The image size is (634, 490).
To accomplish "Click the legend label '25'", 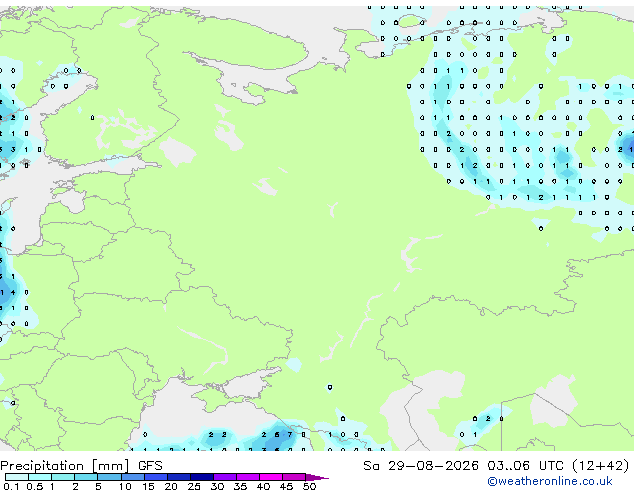I will click(x=194, y=486).
